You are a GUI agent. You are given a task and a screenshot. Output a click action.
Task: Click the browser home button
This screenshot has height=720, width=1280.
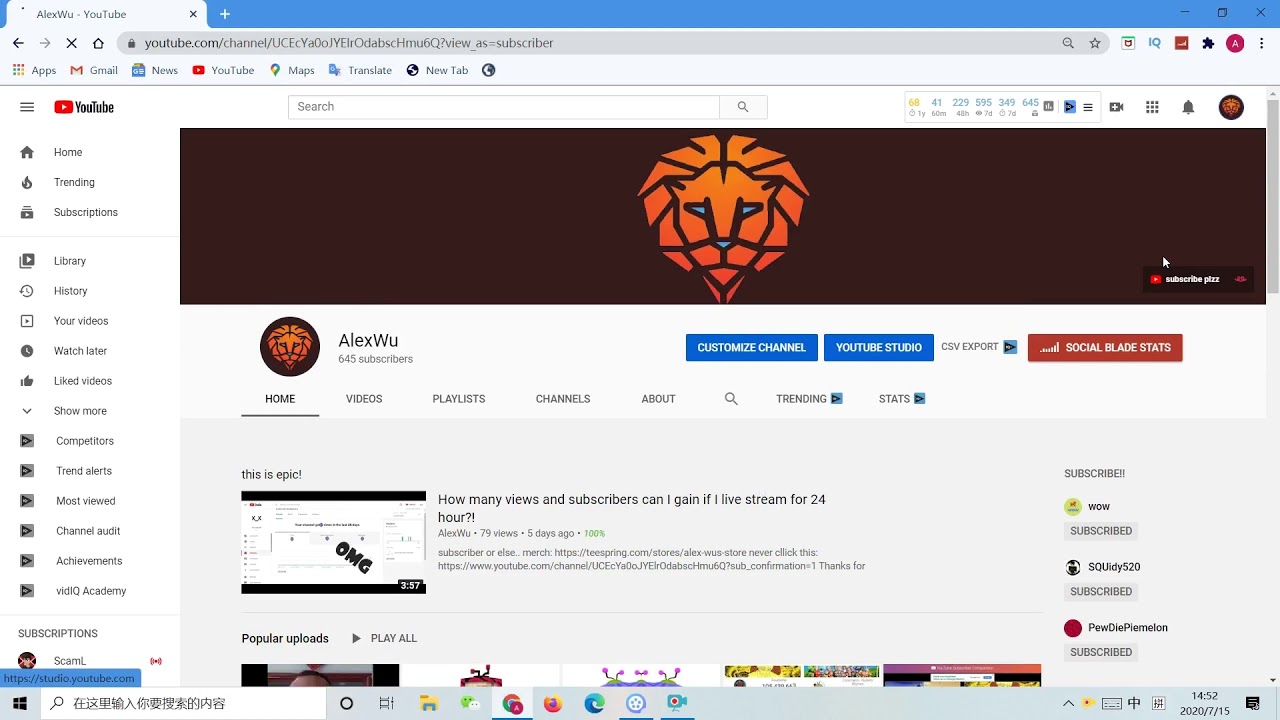tap(98, 43)
